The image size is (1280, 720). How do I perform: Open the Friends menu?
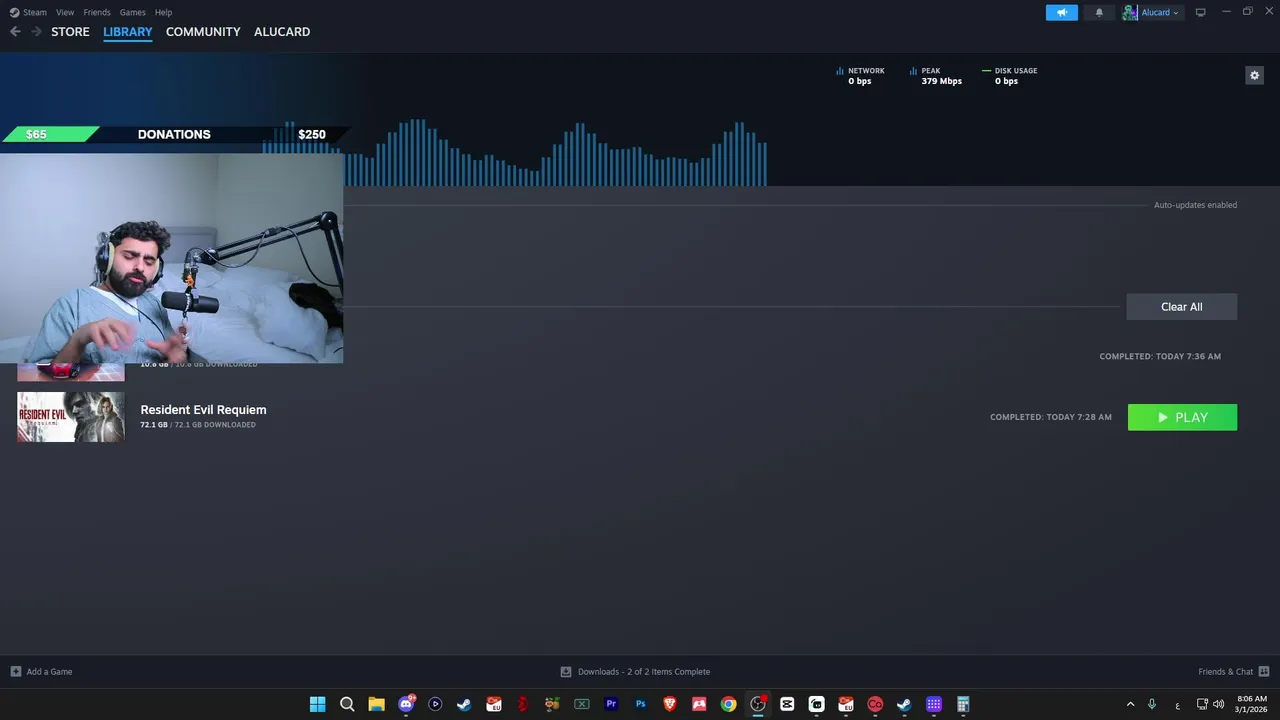(97, 12)
